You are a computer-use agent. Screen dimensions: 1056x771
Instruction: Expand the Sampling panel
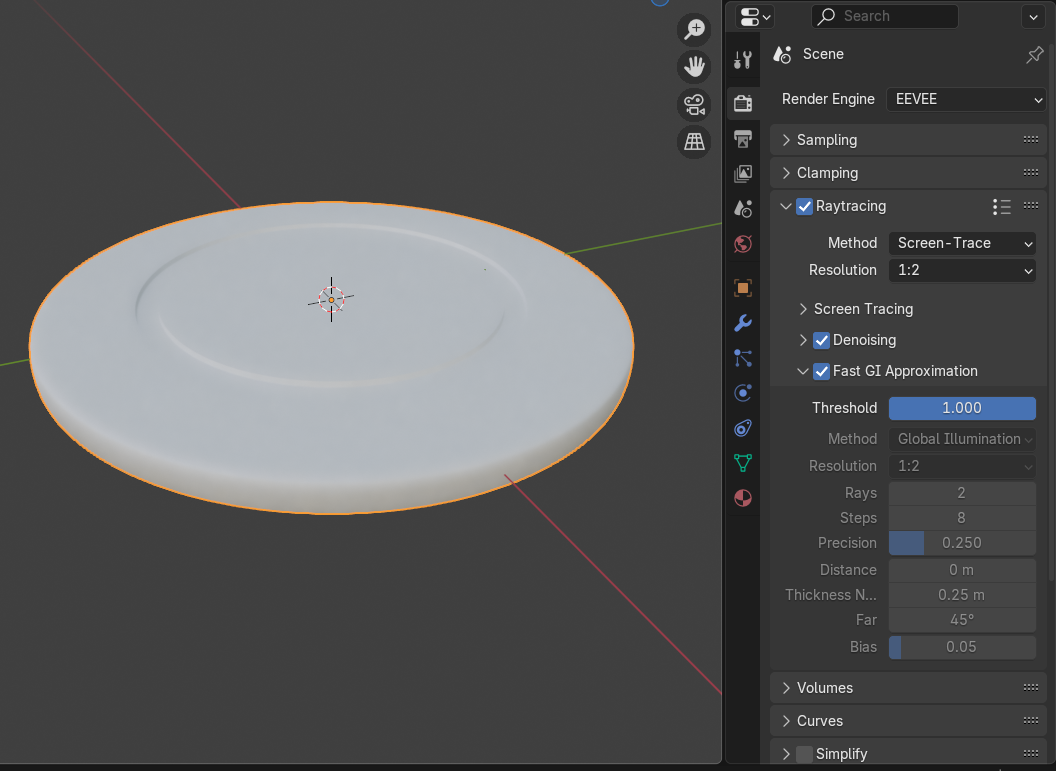coord(826,140)
